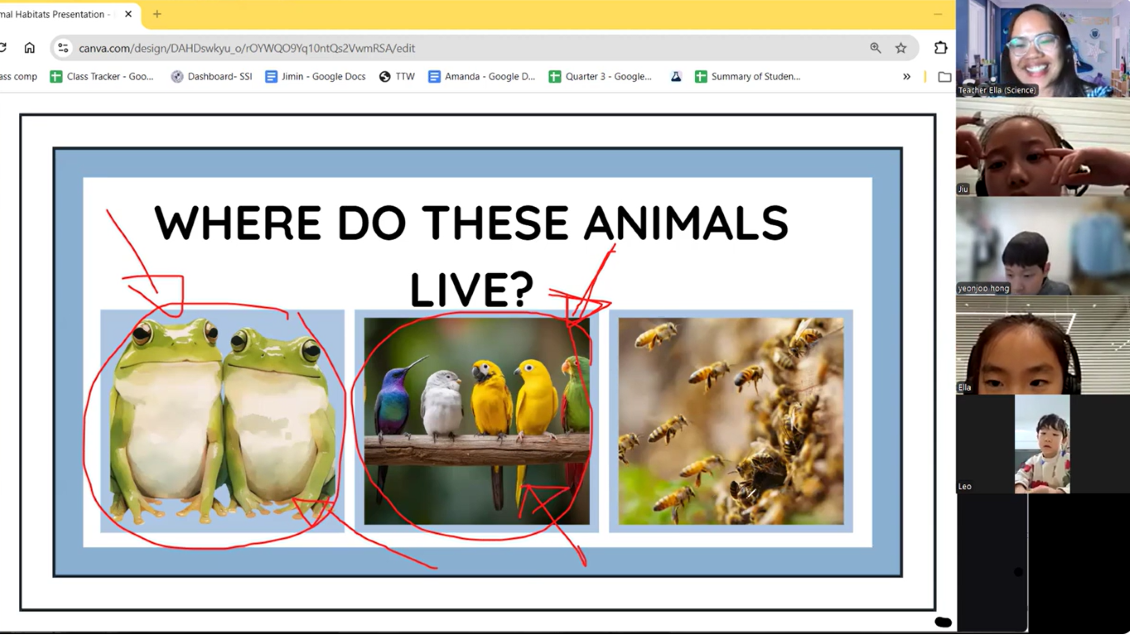
Task: Select Teacher Ella's video tile
Action: [1042, 49]
